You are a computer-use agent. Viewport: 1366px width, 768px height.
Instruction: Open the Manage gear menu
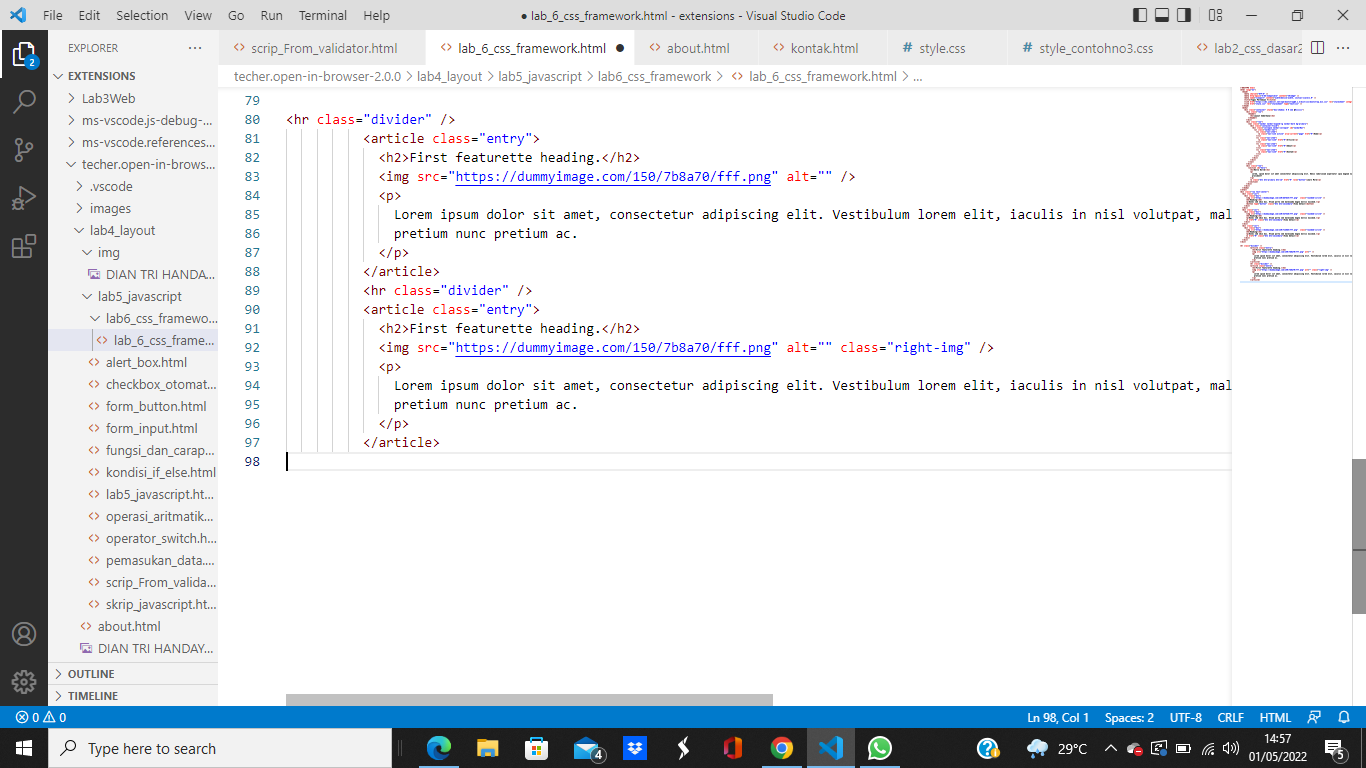tap(25, 682)
